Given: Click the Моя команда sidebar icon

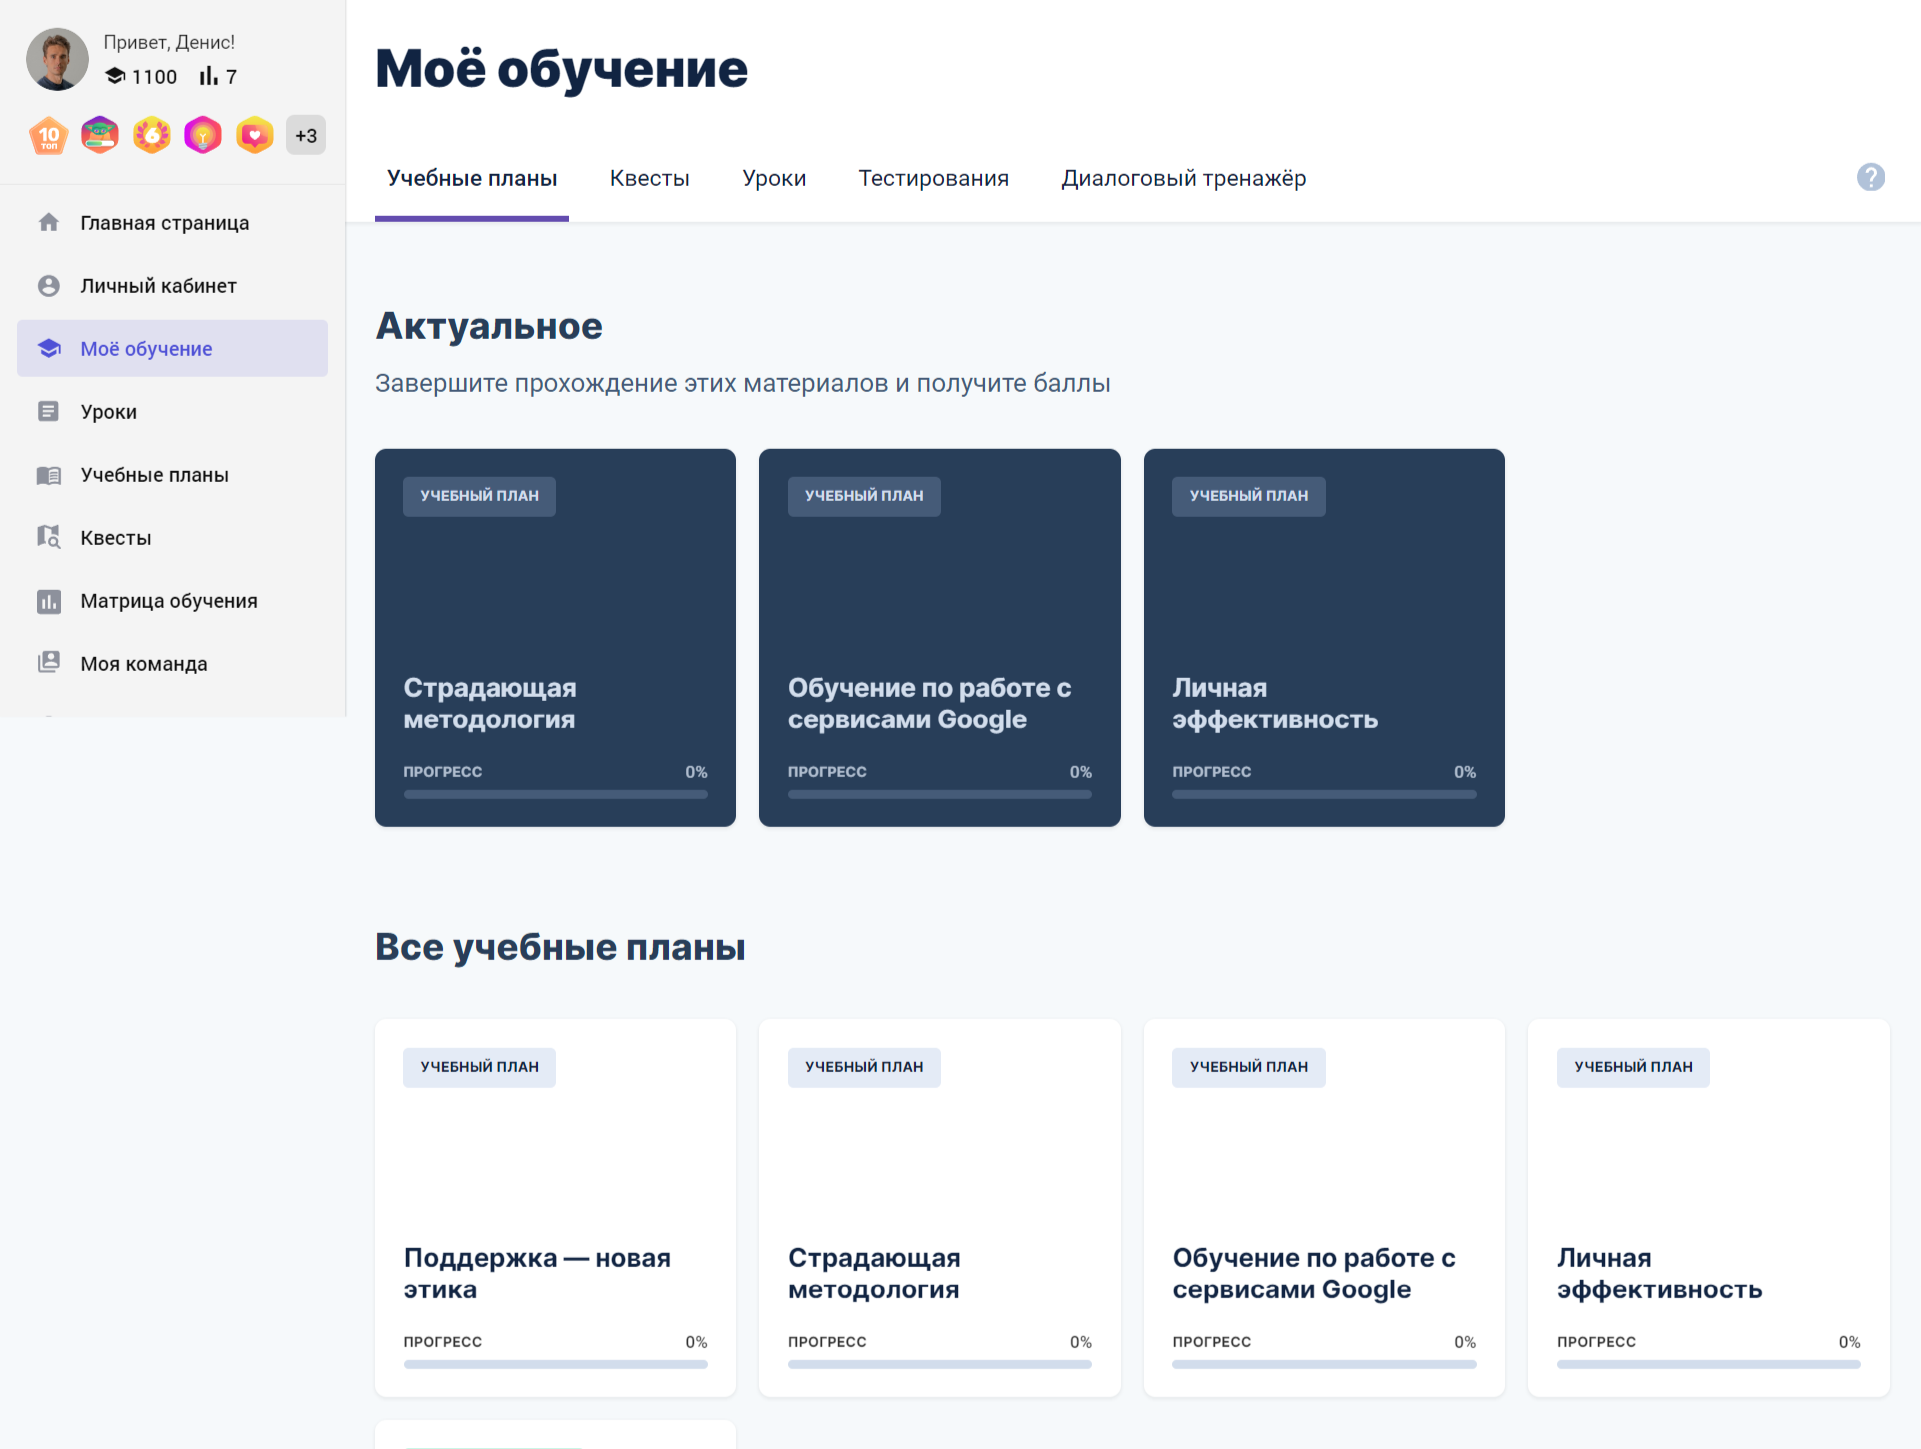Looking at the screenshot, I should [48, 663].
